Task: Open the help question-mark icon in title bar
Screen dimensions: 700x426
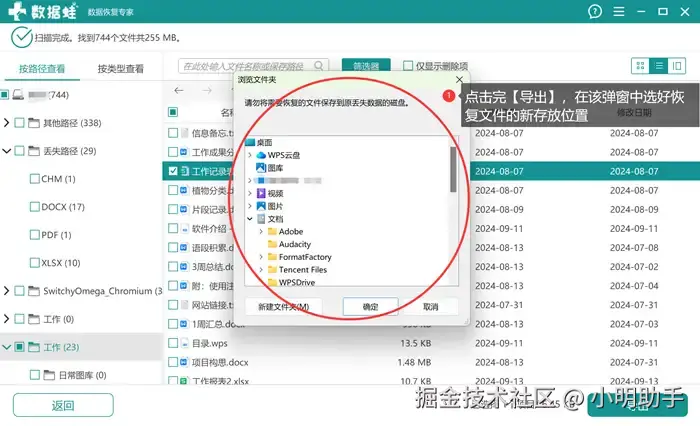Action: point(595,11)
